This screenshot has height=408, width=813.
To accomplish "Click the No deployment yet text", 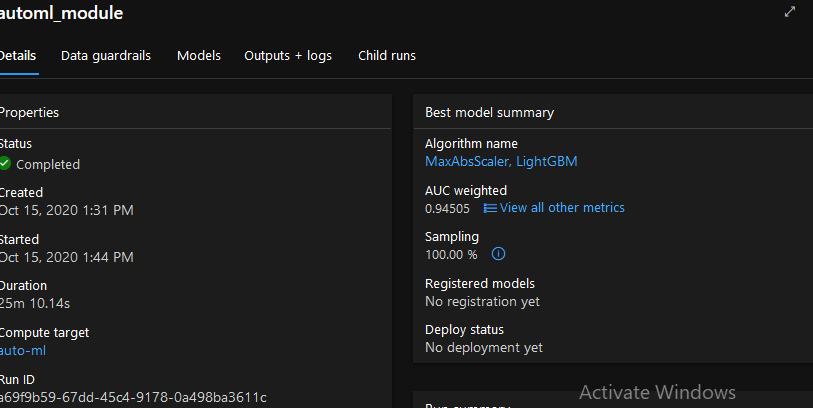I will [x=484, y=347].
